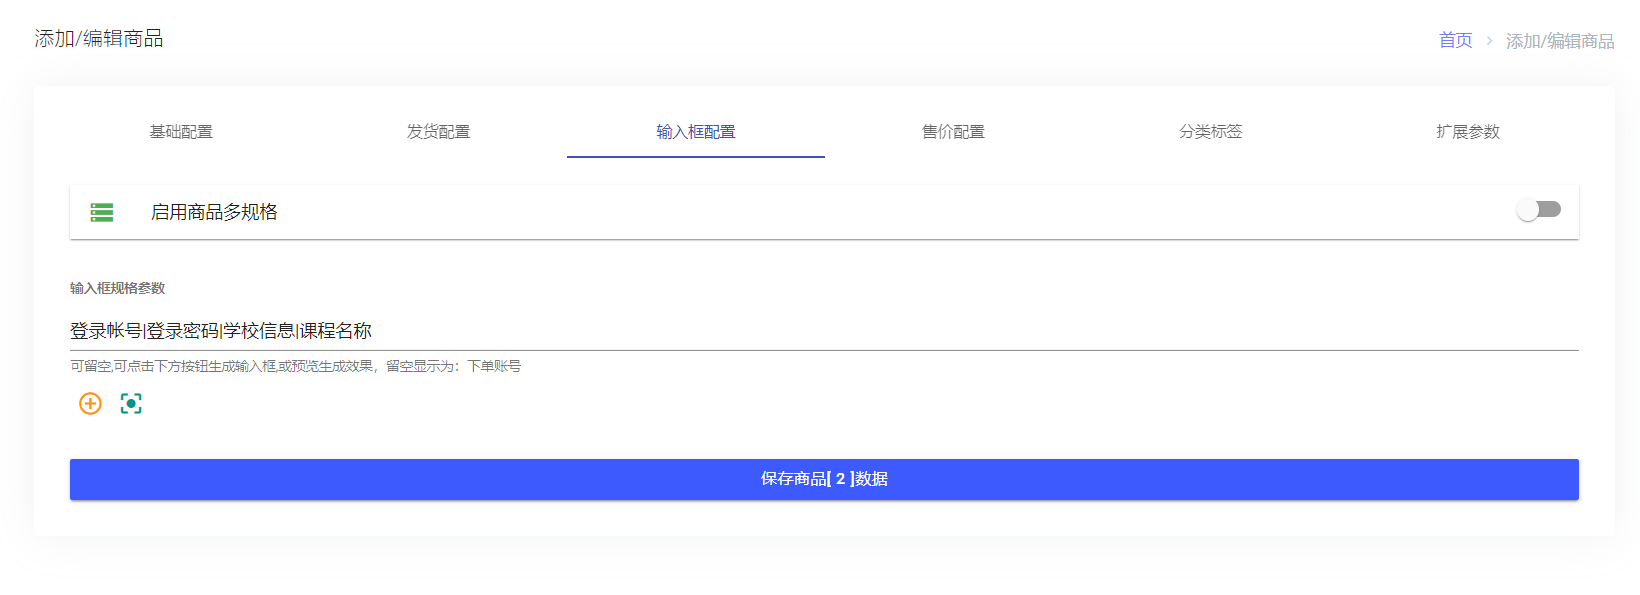Click the green list icon beside 启用商品多规格
The width and height of the screenshot is (1640, 595).
[102, 212]
